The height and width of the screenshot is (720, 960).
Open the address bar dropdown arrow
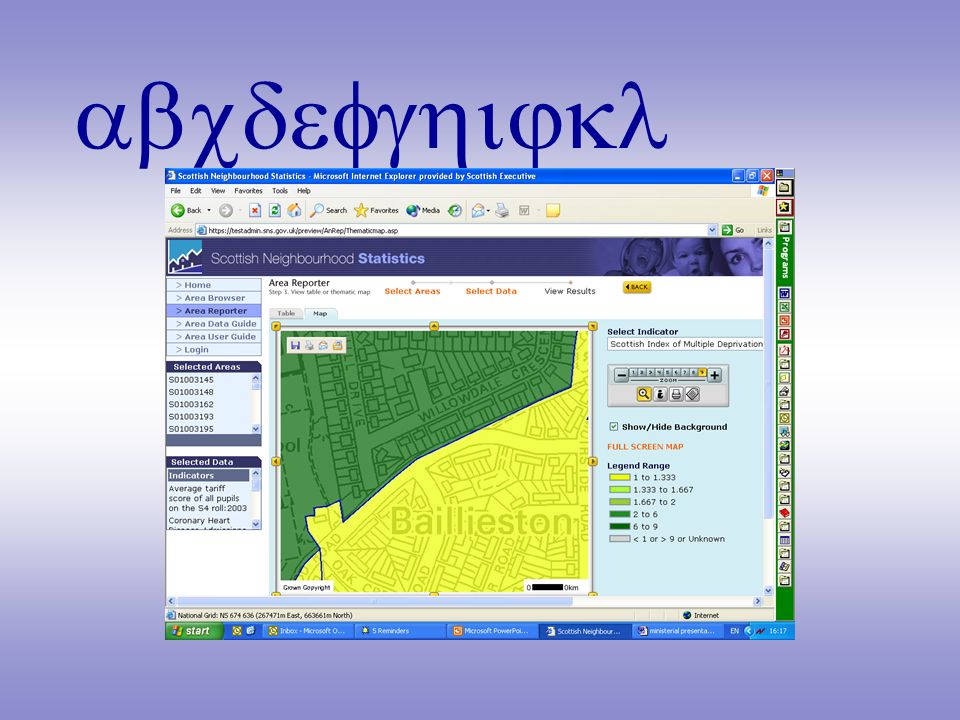(x=712, y=230)
